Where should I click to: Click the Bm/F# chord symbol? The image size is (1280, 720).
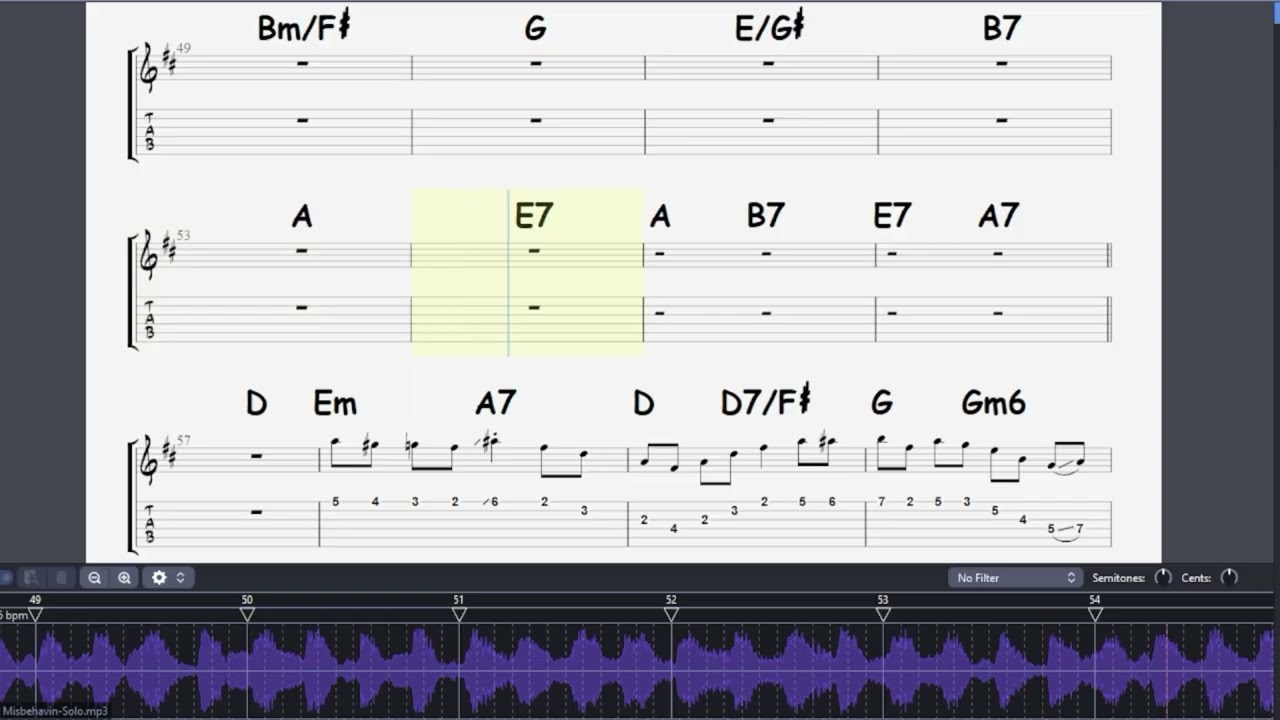(304, 27)
